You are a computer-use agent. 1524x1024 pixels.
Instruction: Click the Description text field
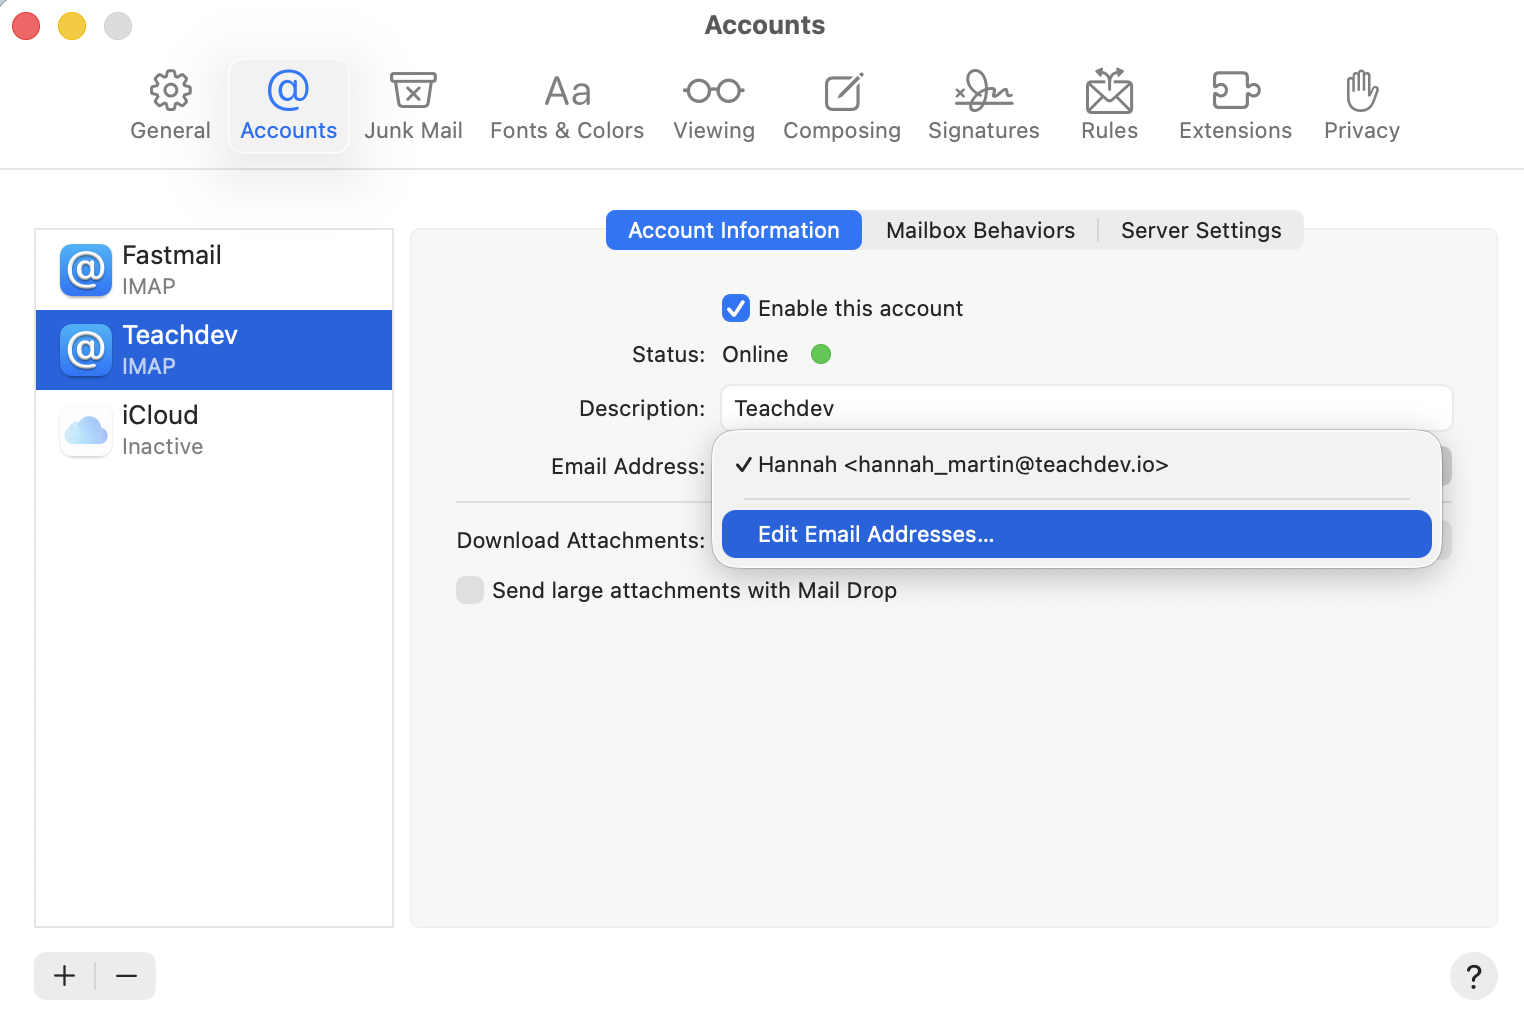tap(1086, 408)
